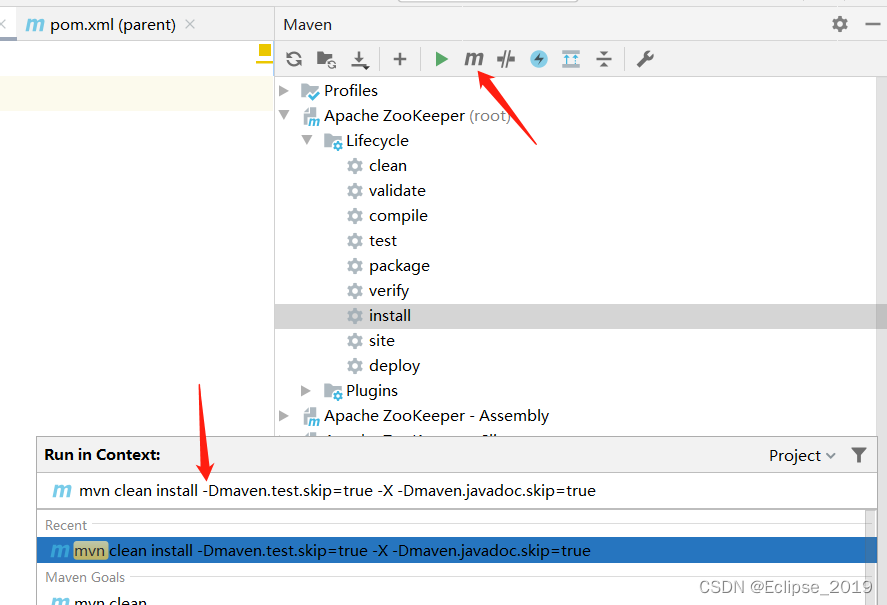Select the Lifecycle folder

pos(377,141)
